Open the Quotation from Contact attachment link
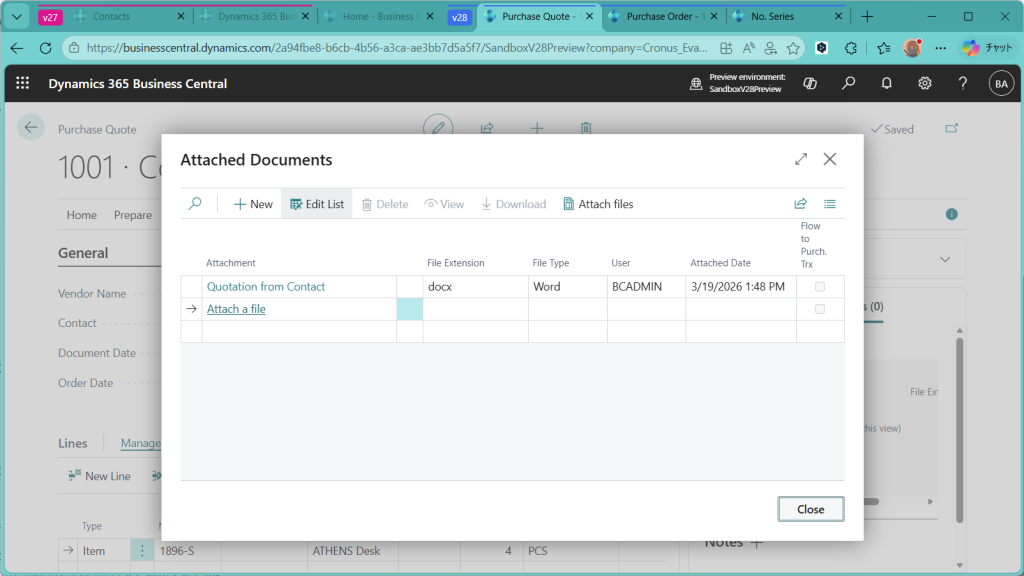This screenshot has height=576, width=1024. pos(266,287)
